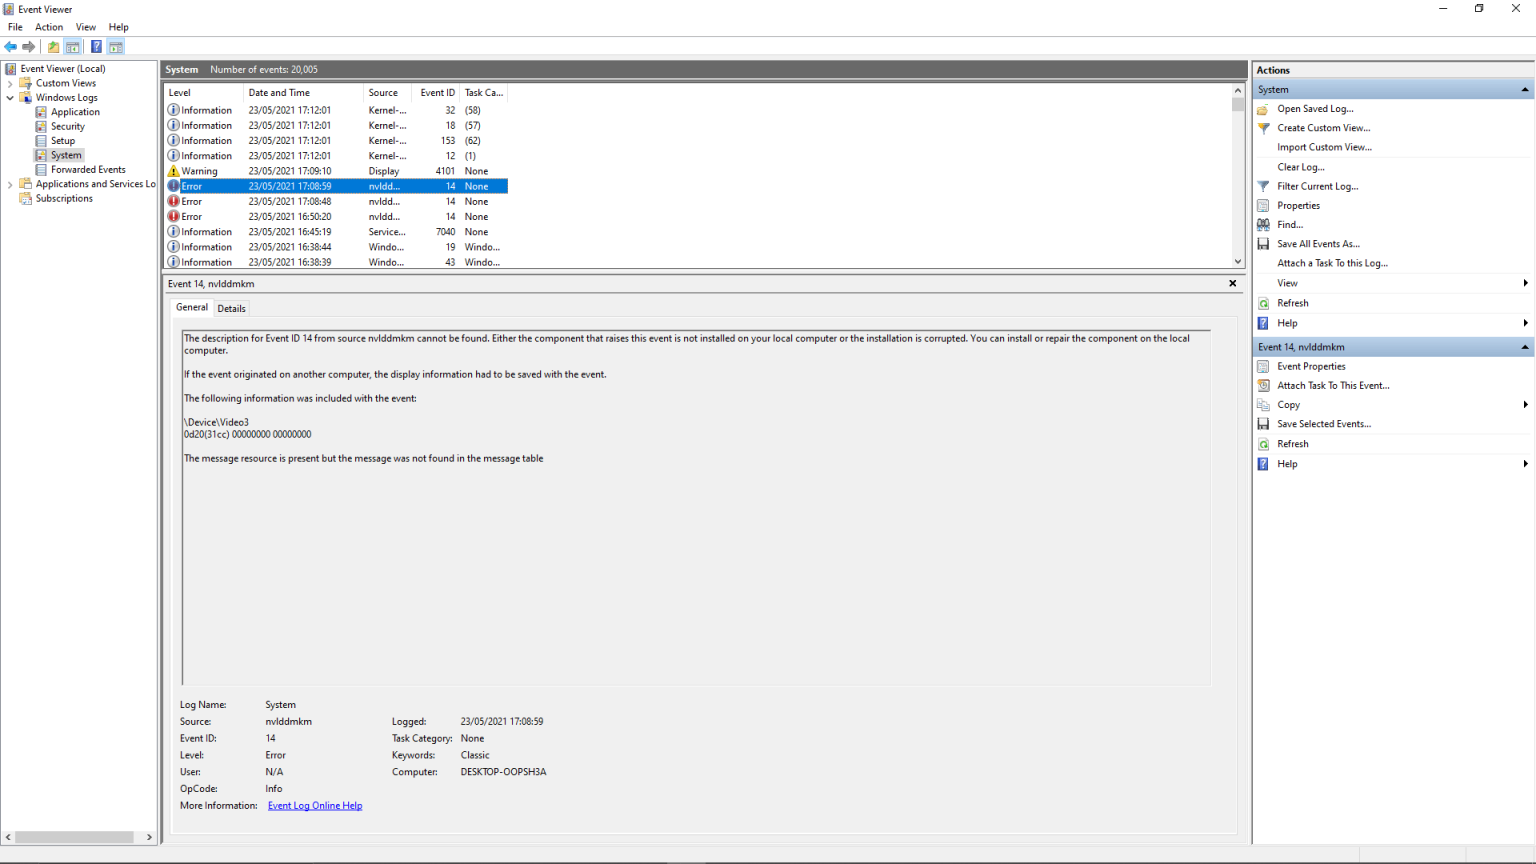
Task: Click the Event Properties icon in Actions pane
Action: 1263,366
